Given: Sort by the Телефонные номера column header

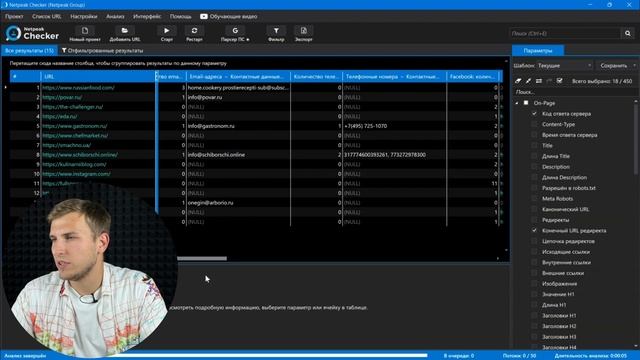Looking at the screenshot, I should 394,76.
